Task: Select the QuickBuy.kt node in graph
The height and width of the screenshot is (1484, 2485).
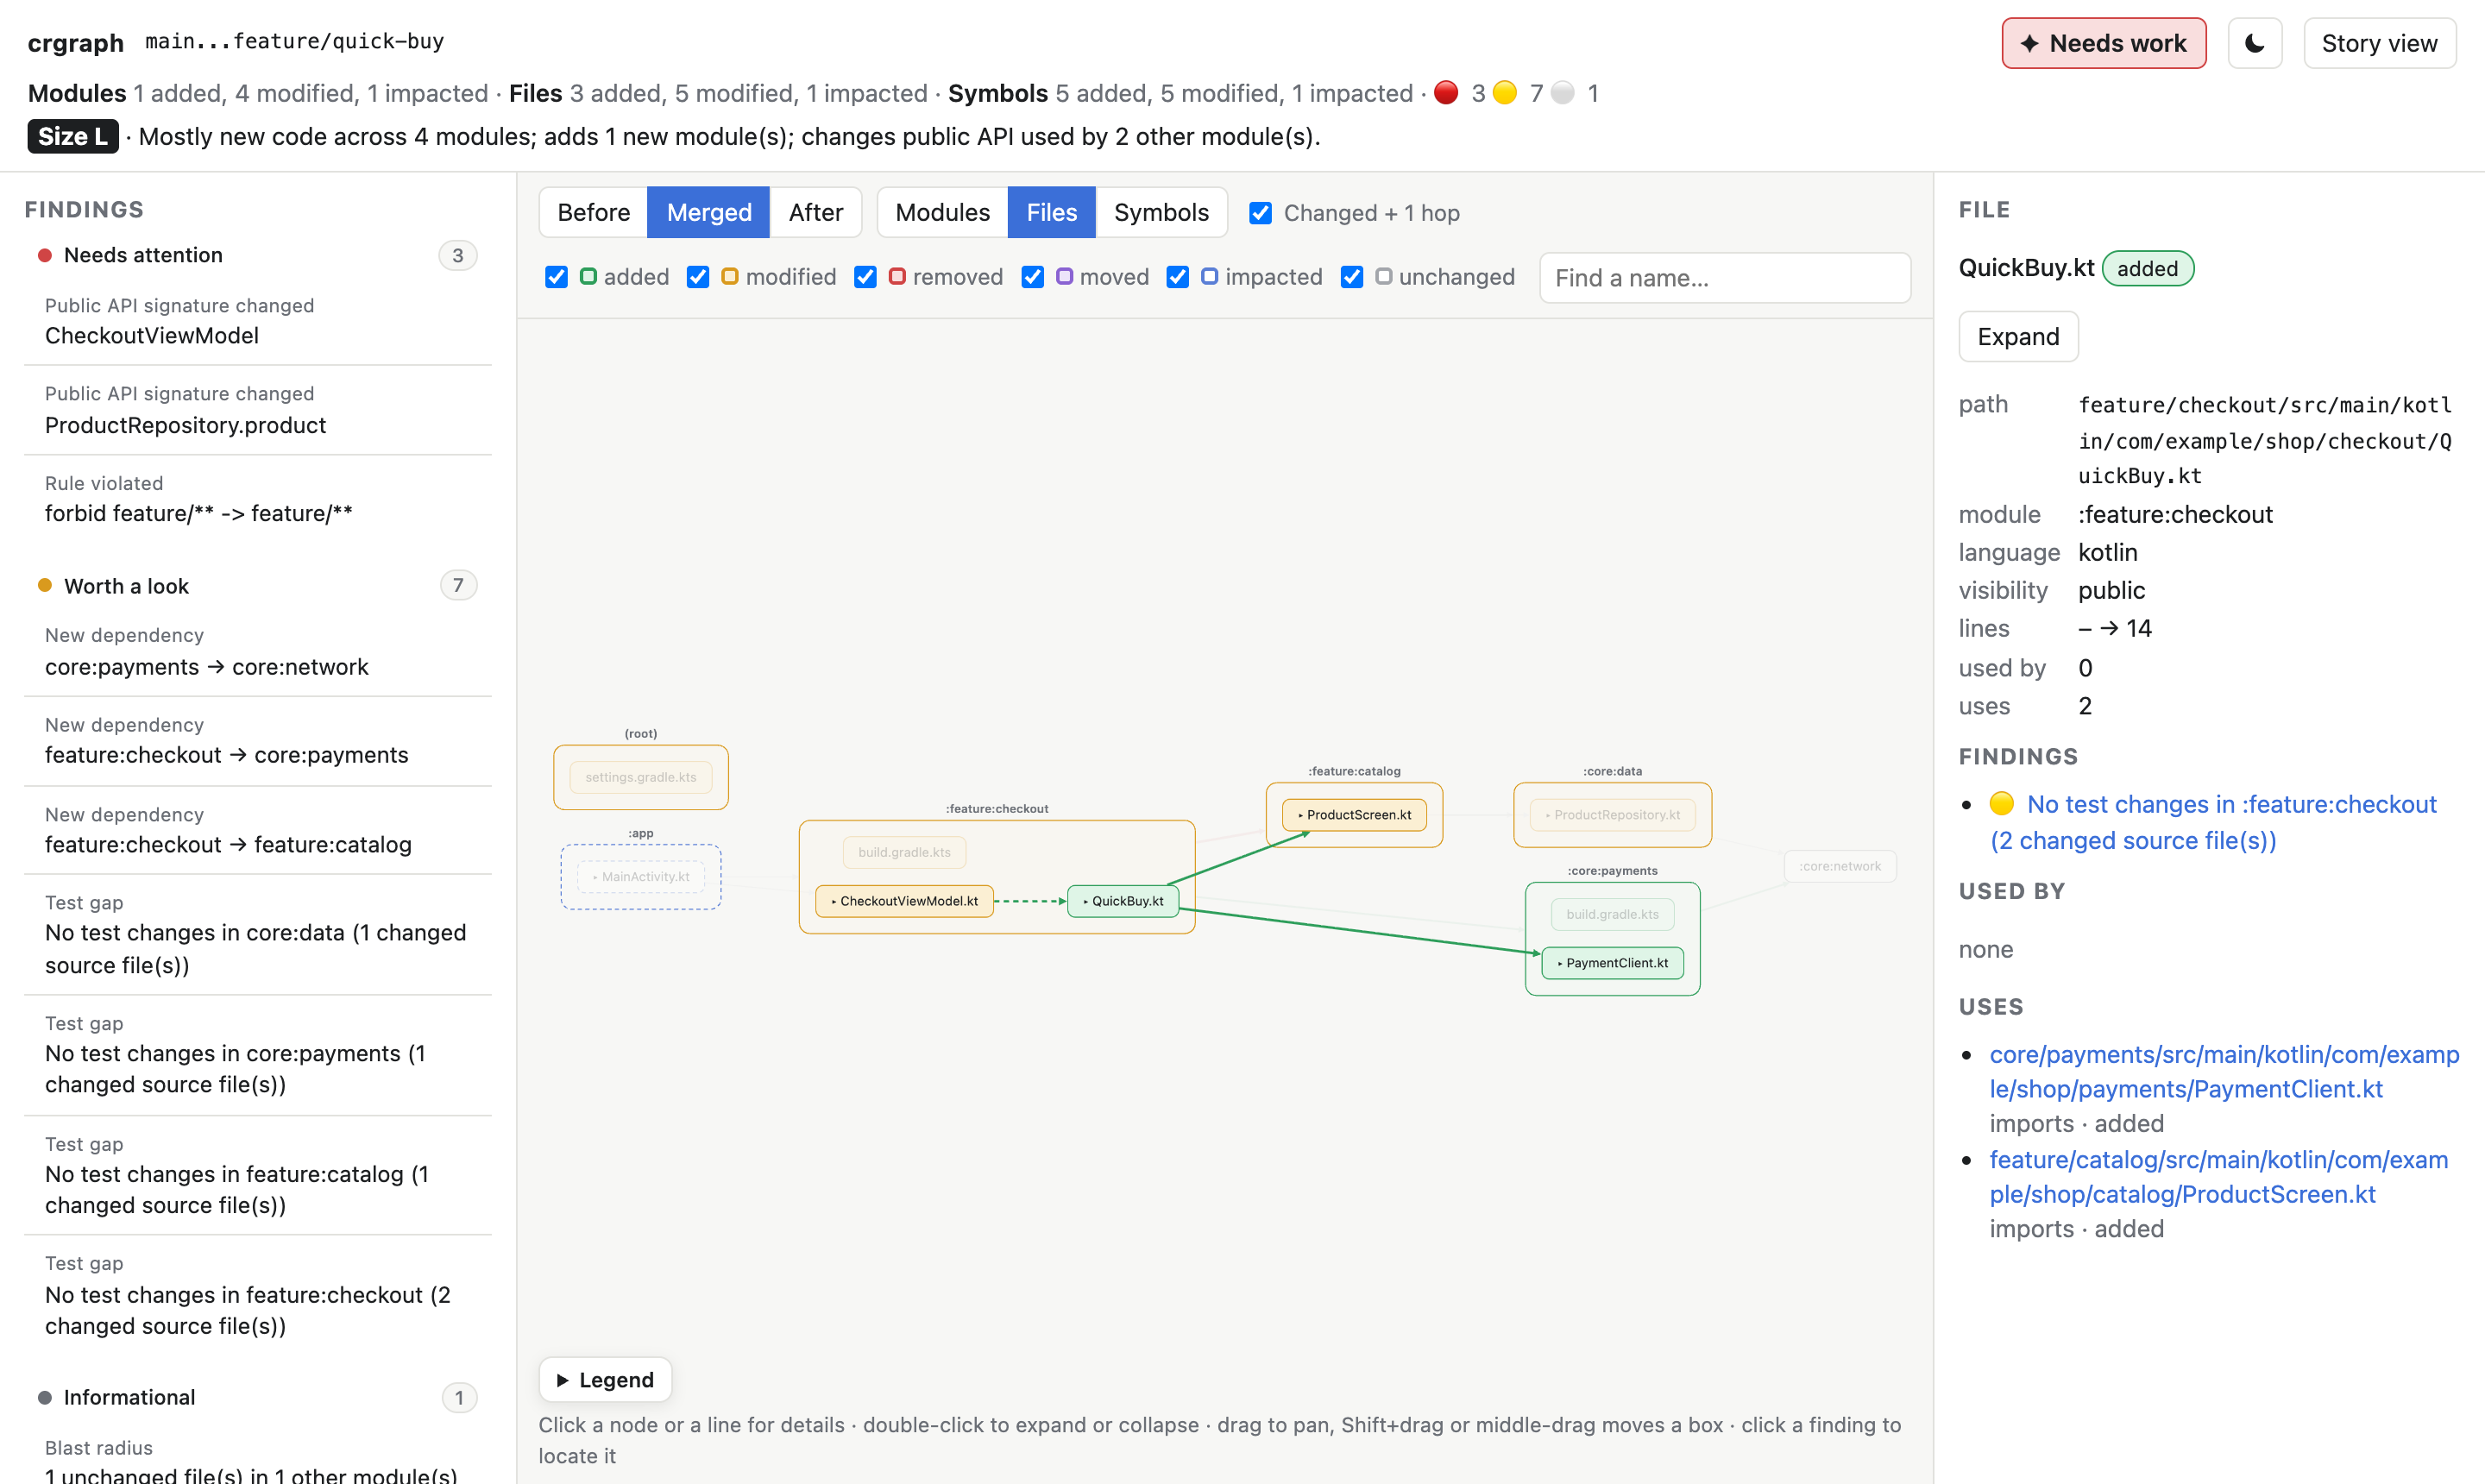Action: (1123, 901)
